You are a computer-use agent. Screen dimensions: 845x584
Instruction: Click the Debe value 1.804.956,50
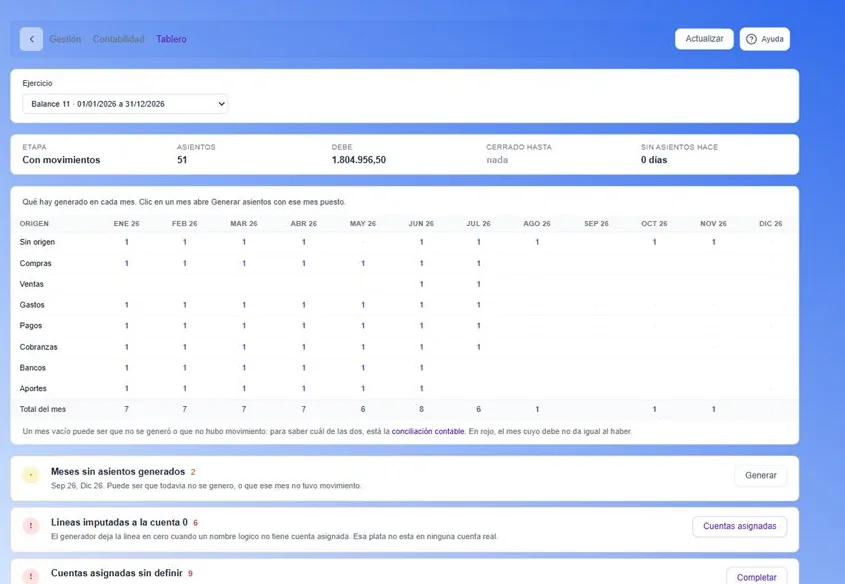[x=359, y=160]
